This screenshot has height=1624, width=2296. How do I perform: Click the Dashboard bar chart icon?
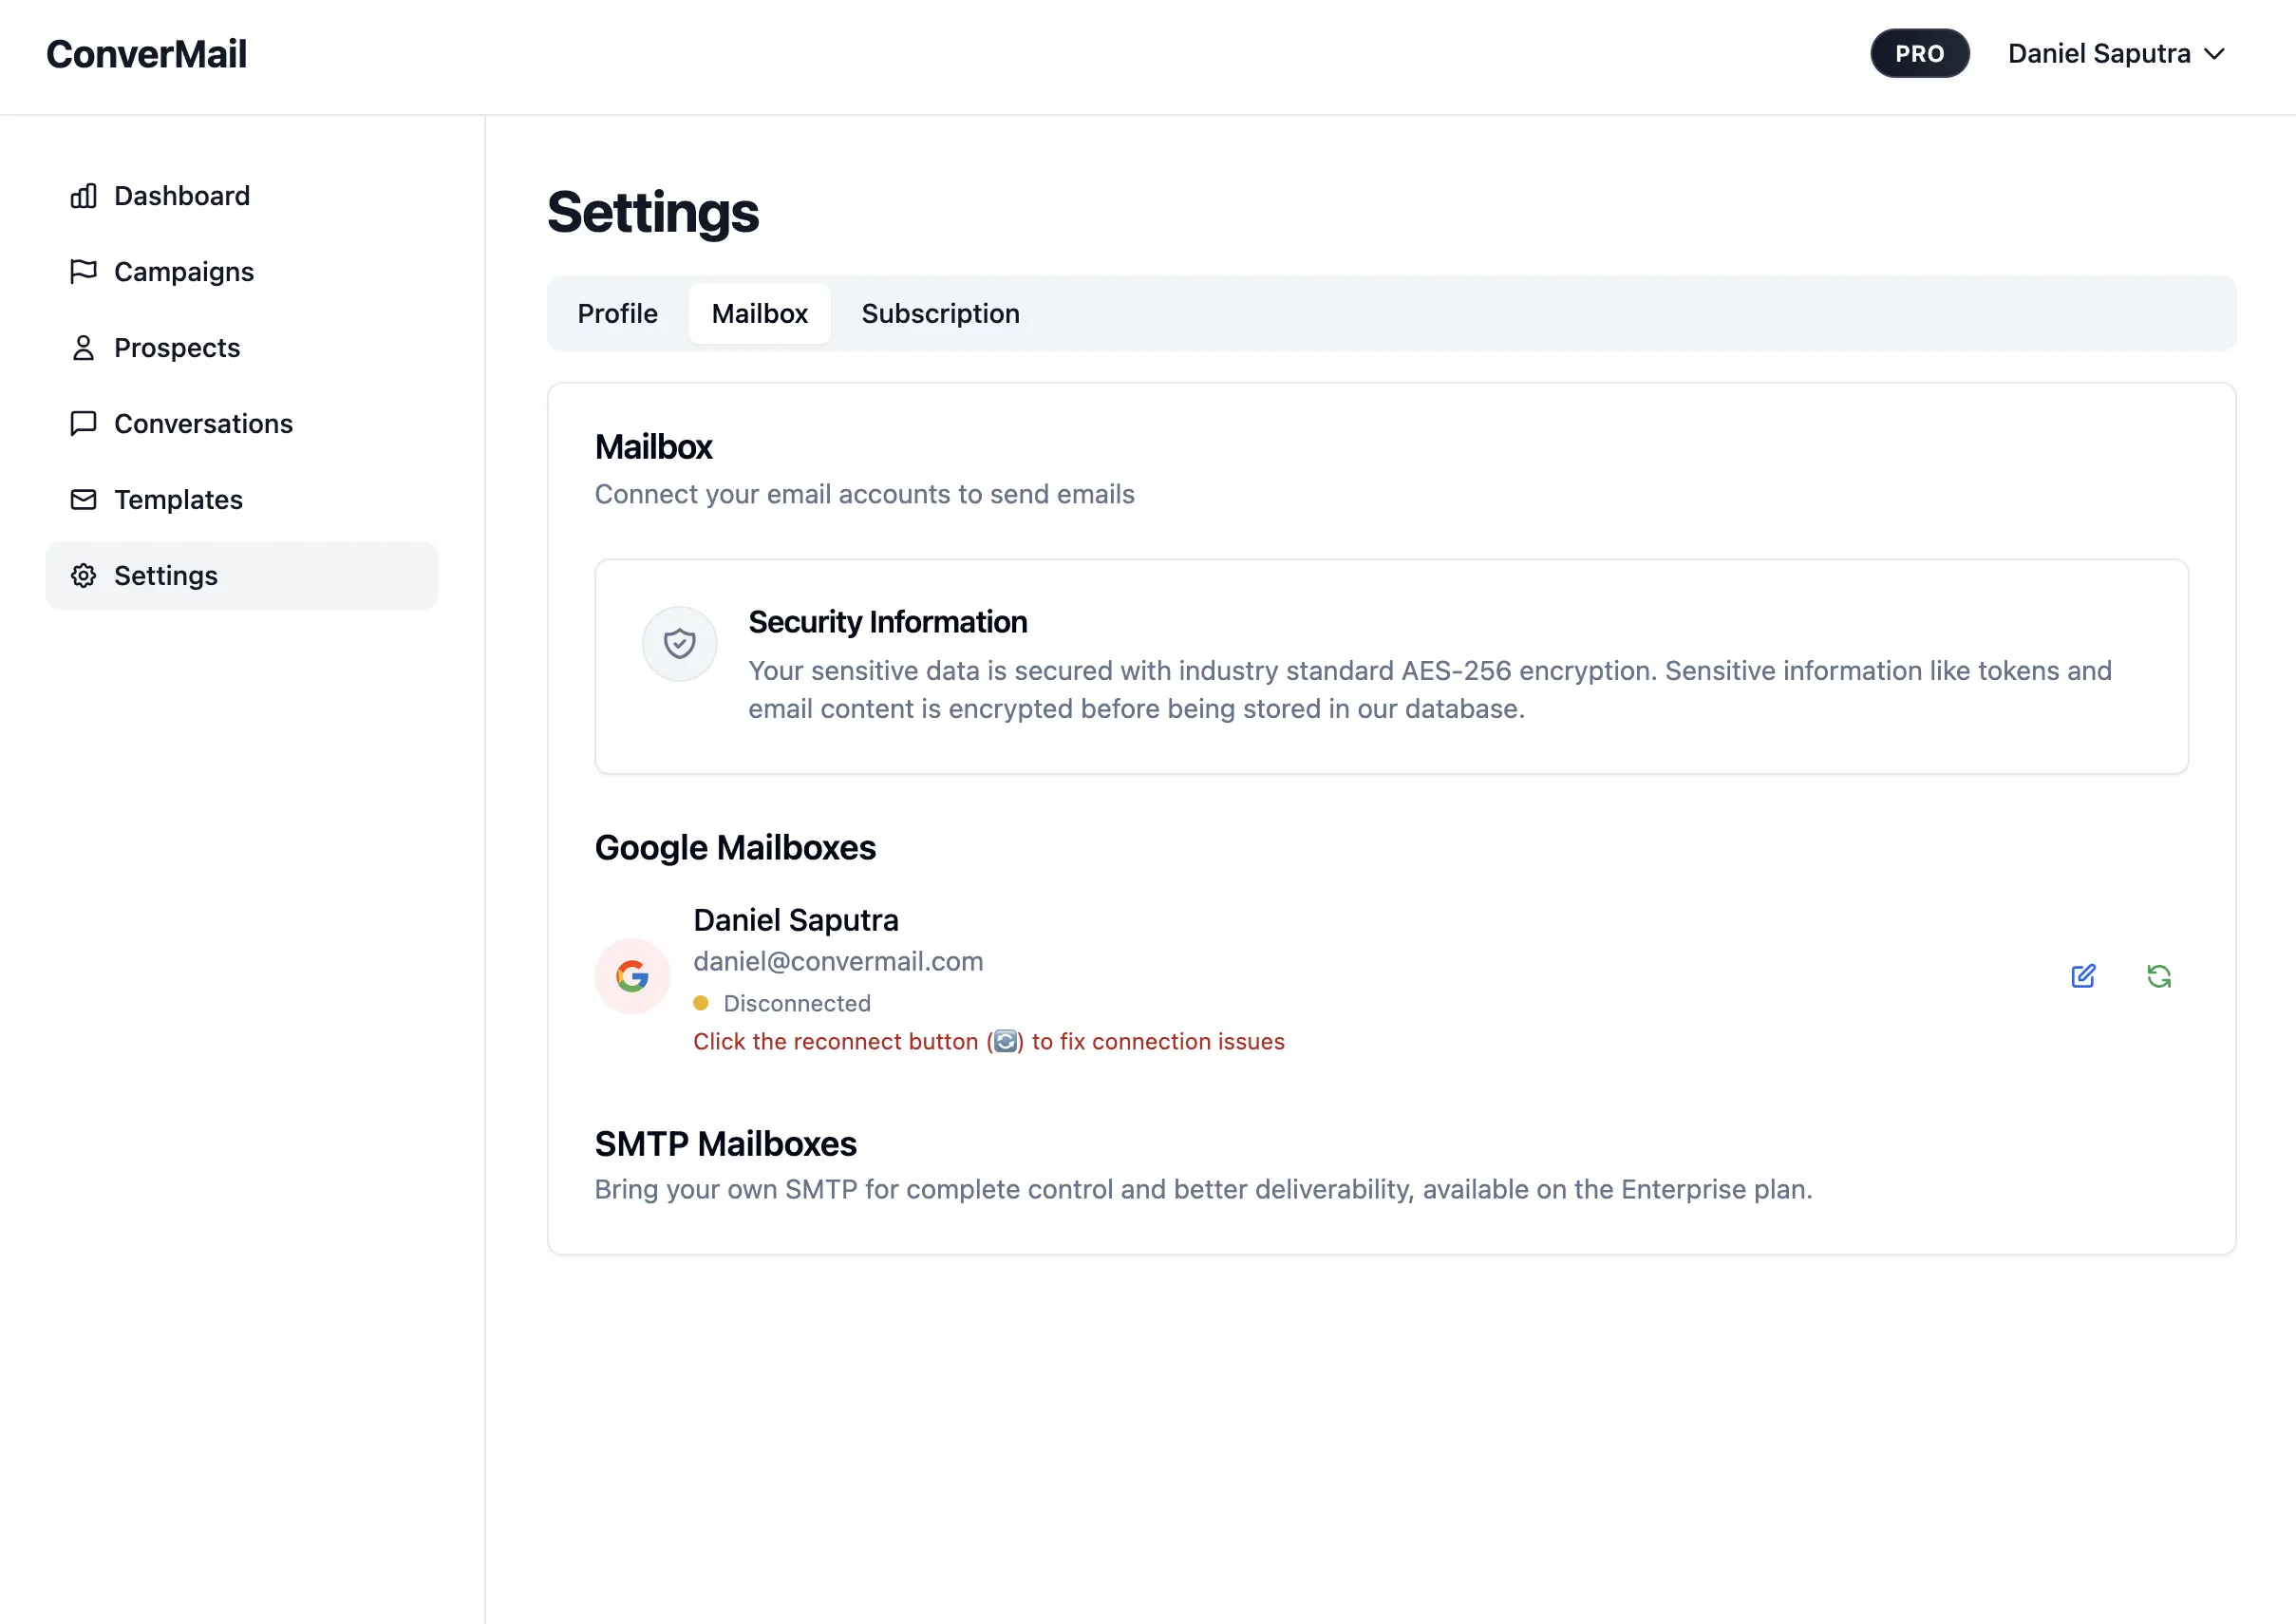point(83,196)
